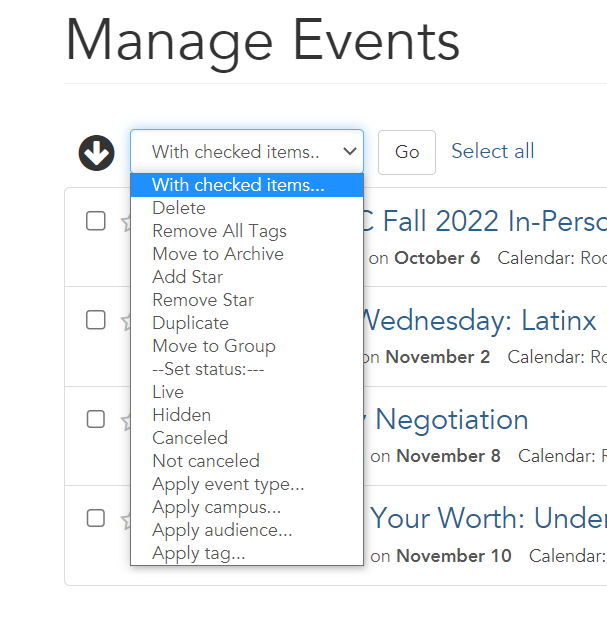Check the November 2 event checkbox
The width and height of the screenshot is (607, 630).
pyautogui.click(x=95, y=320)
